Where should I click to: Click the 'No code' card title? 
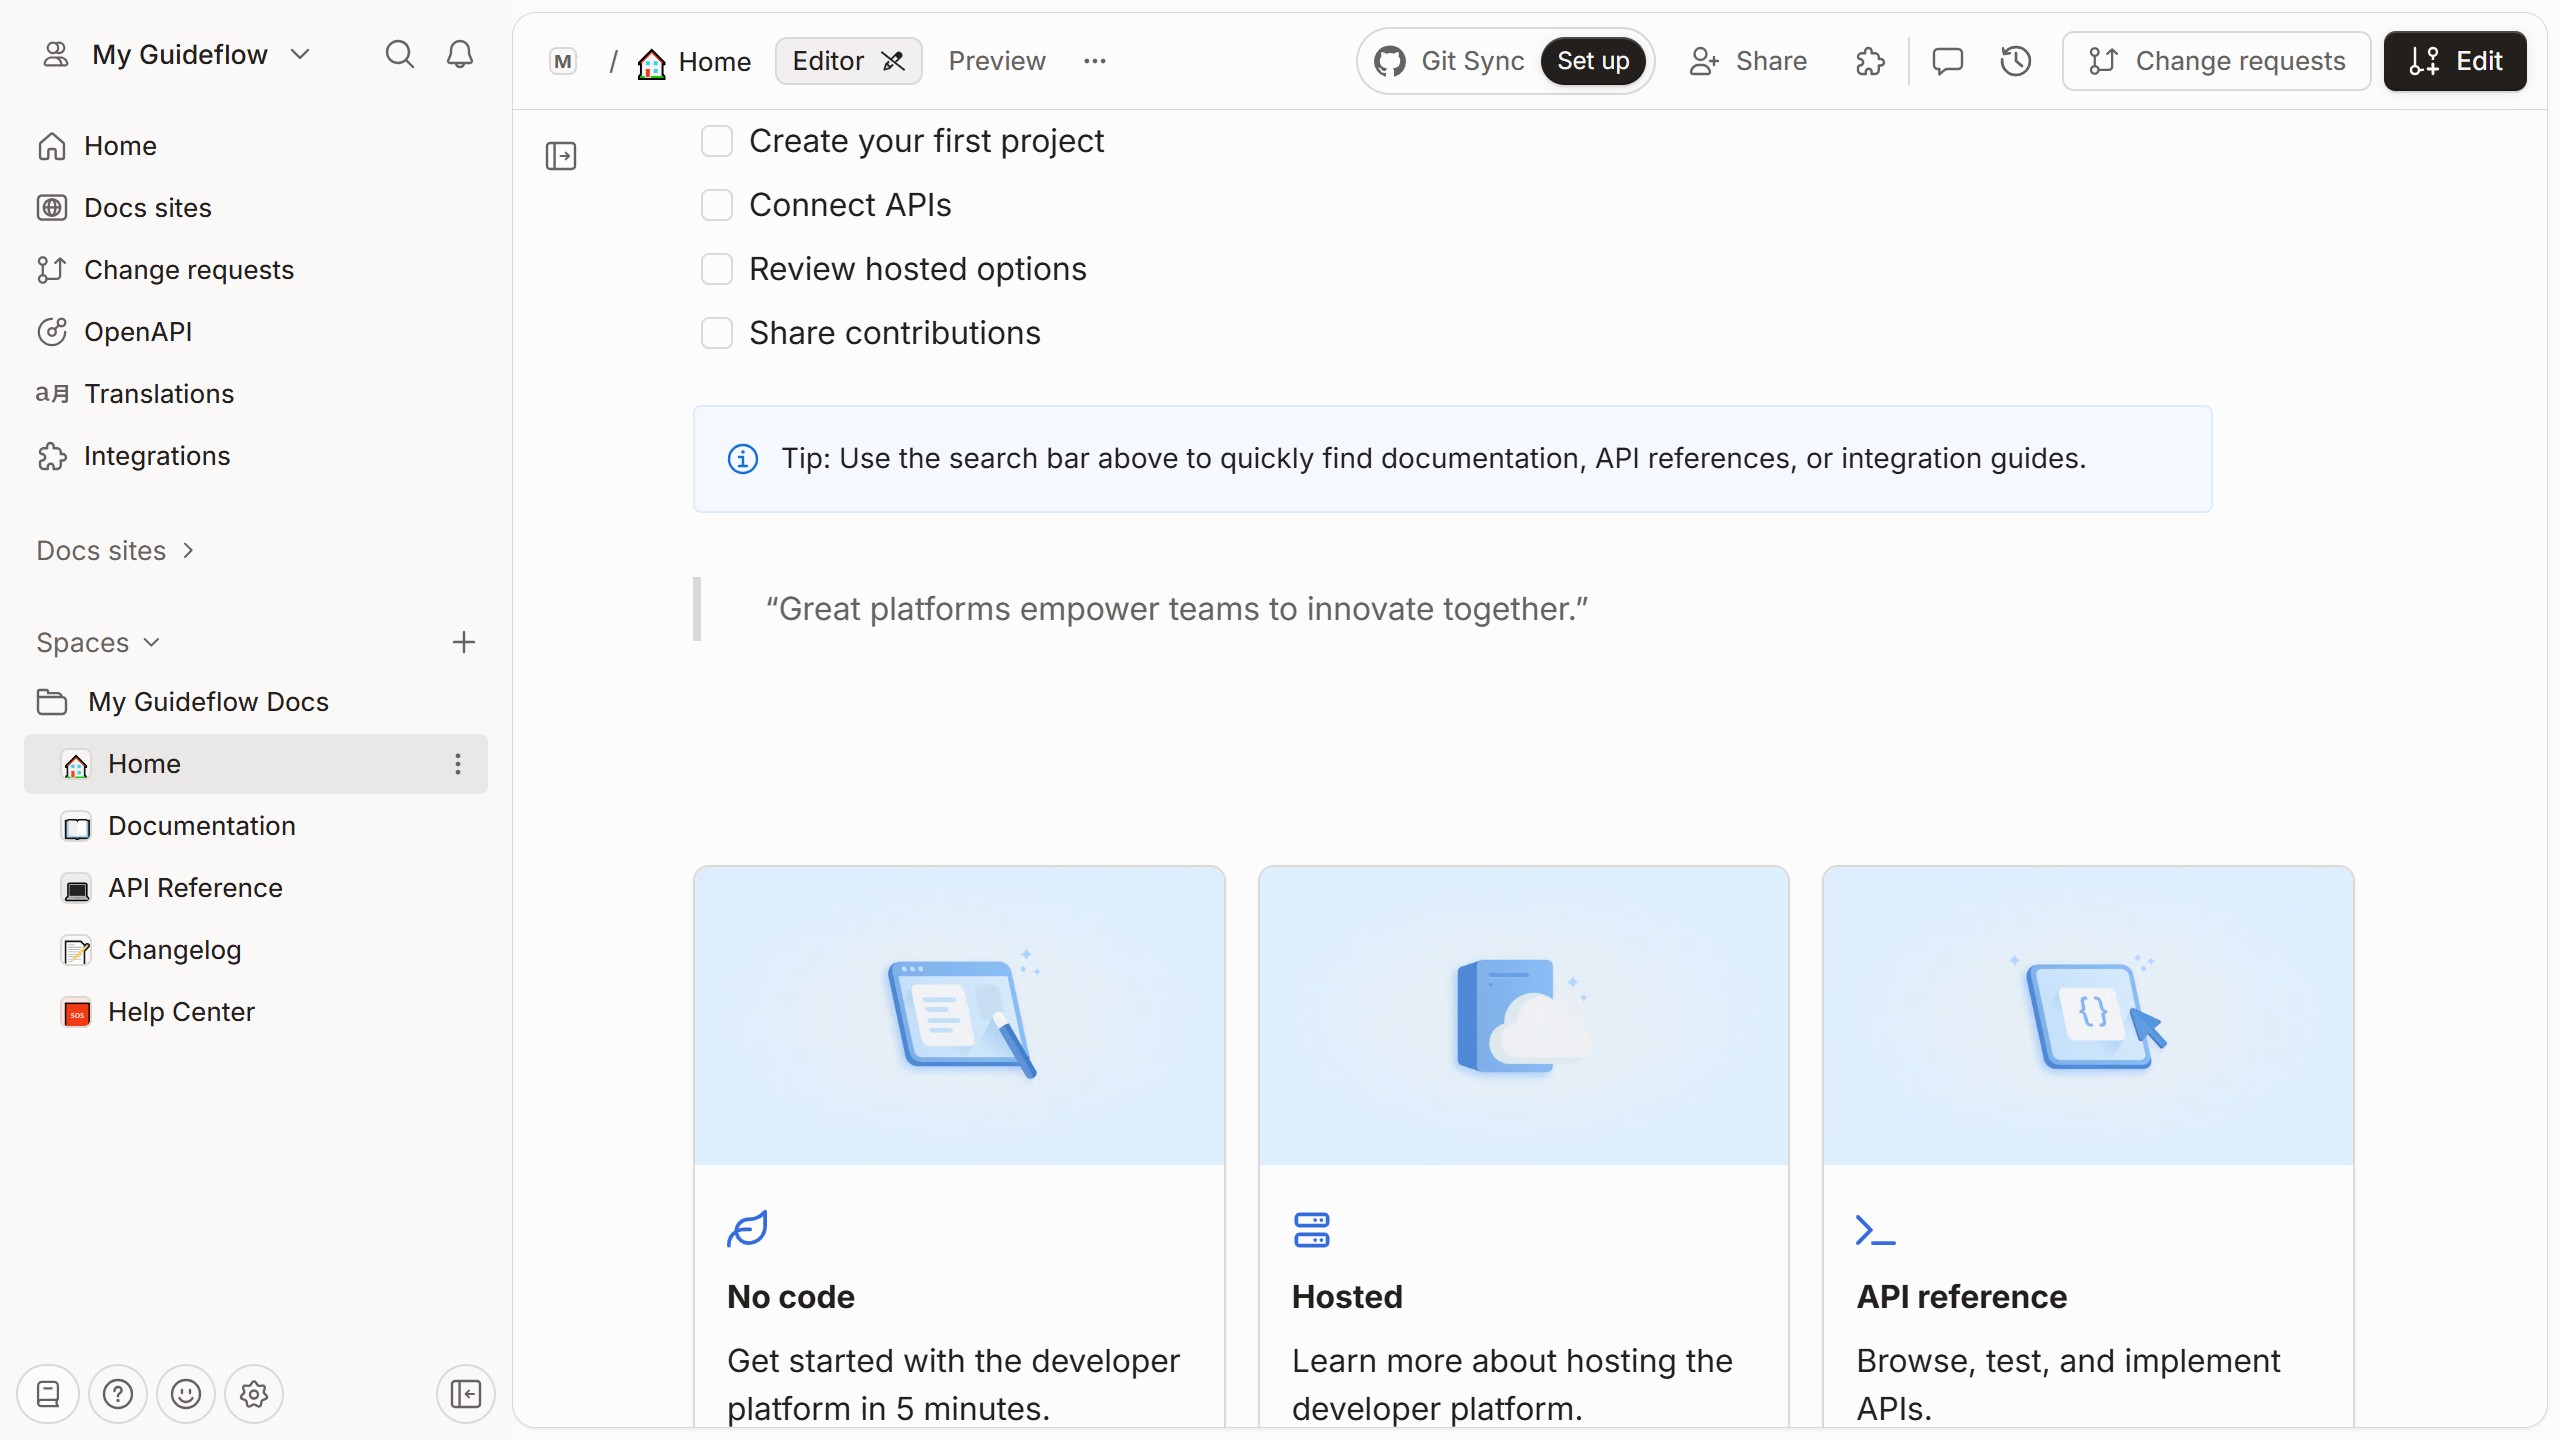[790, 1297]
